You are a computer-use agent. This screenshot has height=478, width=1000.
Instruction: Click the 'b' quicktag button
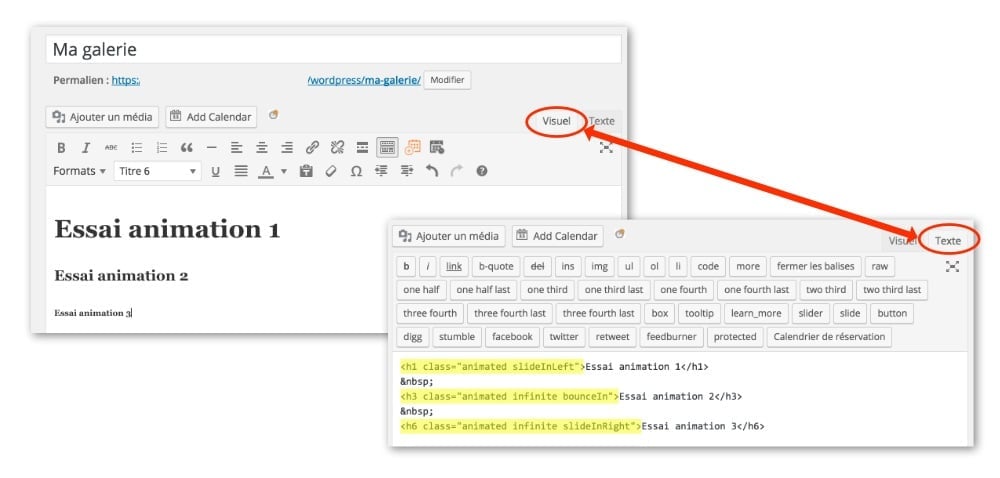click(x=406, y=266)
